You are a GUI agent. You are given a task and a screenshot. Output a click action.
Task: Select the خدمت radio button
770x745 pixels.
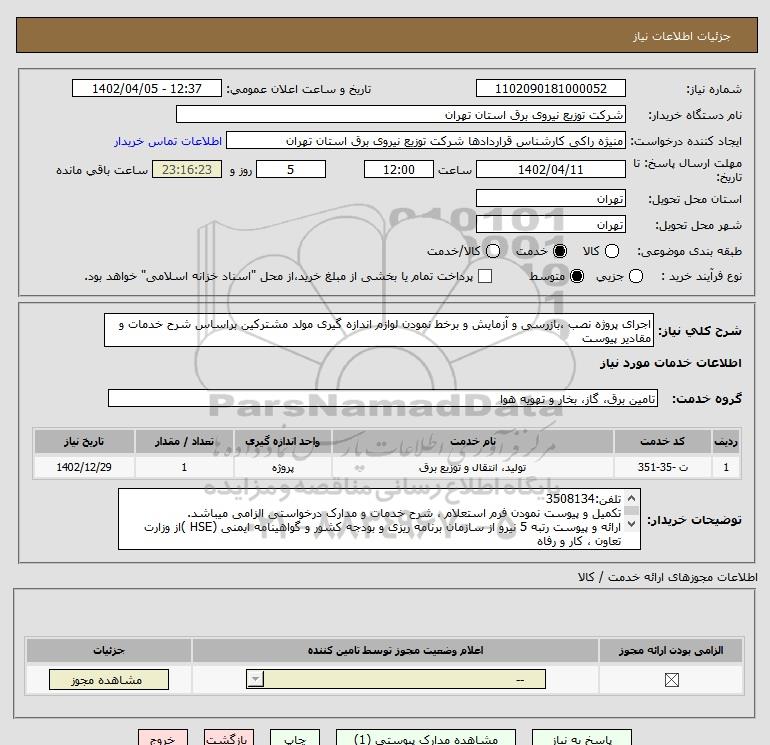point(559,251)
